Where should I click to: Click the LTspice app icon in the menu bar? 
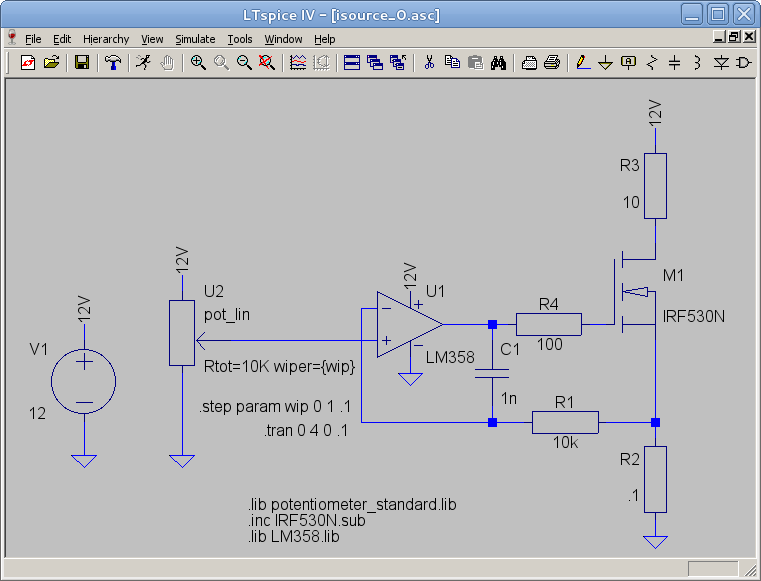12,37
